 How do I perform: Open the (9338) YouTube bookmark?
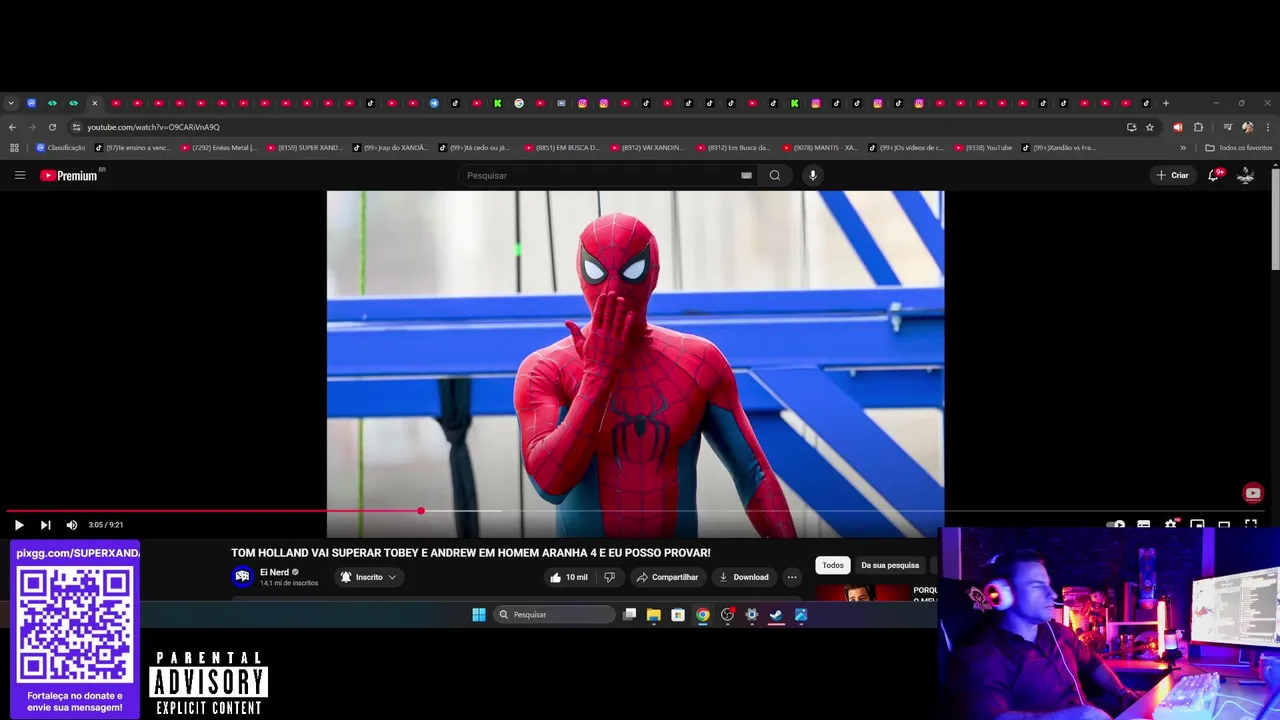[x=984, y=148]
